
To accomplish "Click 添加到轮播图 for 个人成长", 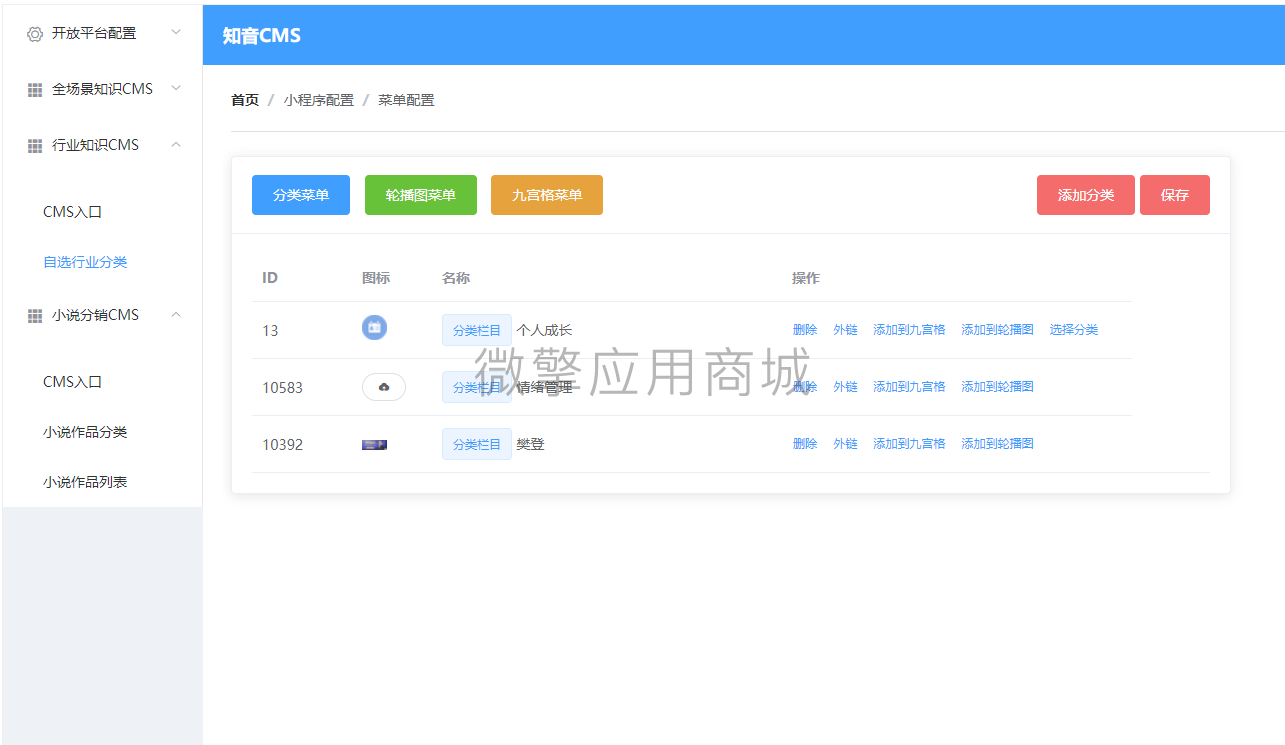I will tap(998, 330).
